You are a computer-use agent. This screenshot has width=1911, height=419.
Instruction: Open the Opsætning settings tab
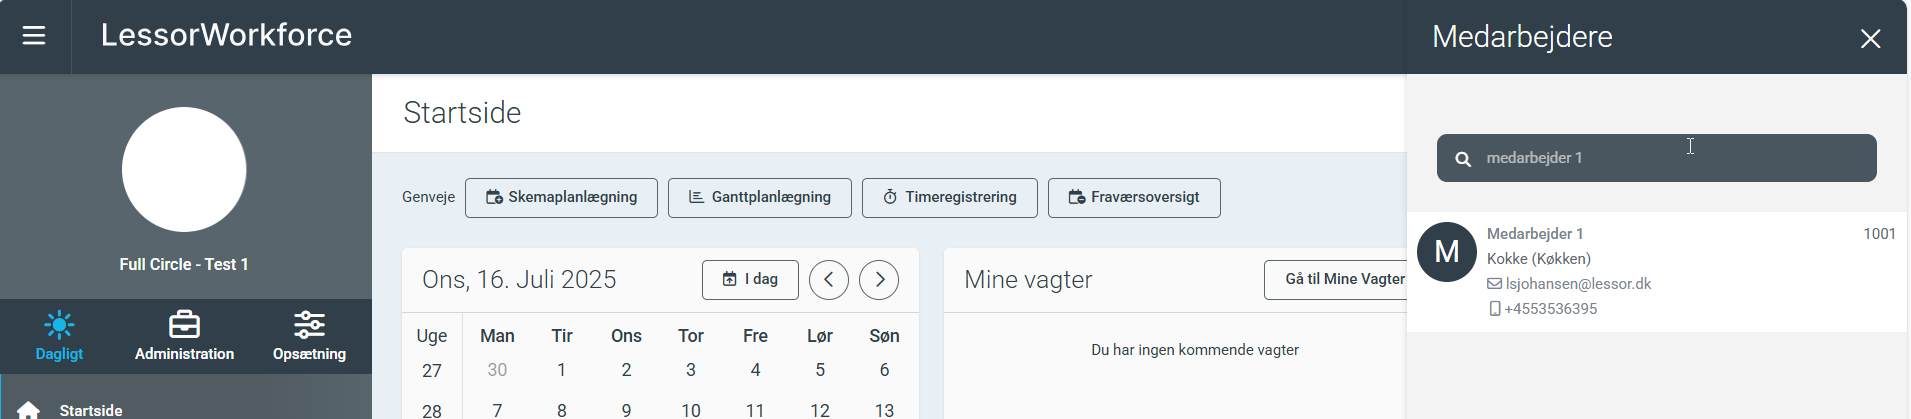[x=309, y=335]
